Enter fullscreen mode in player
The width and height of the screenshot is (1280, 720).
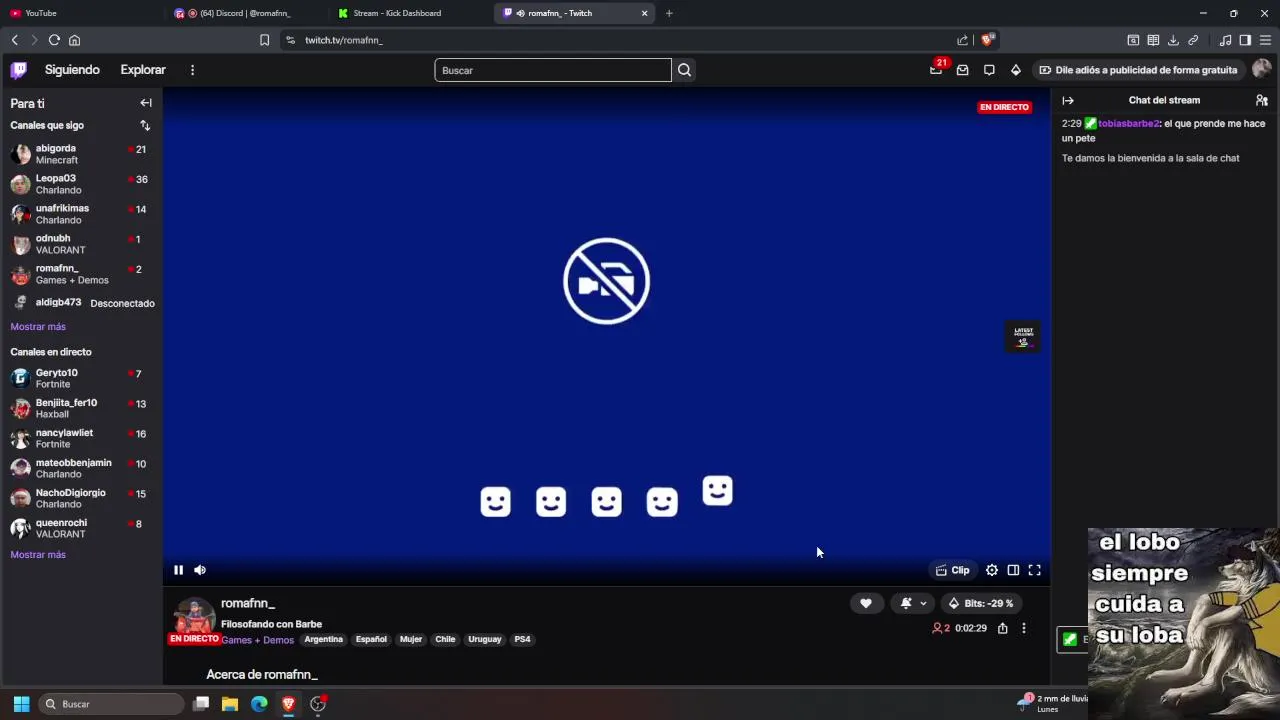[x=1035, y=570]
